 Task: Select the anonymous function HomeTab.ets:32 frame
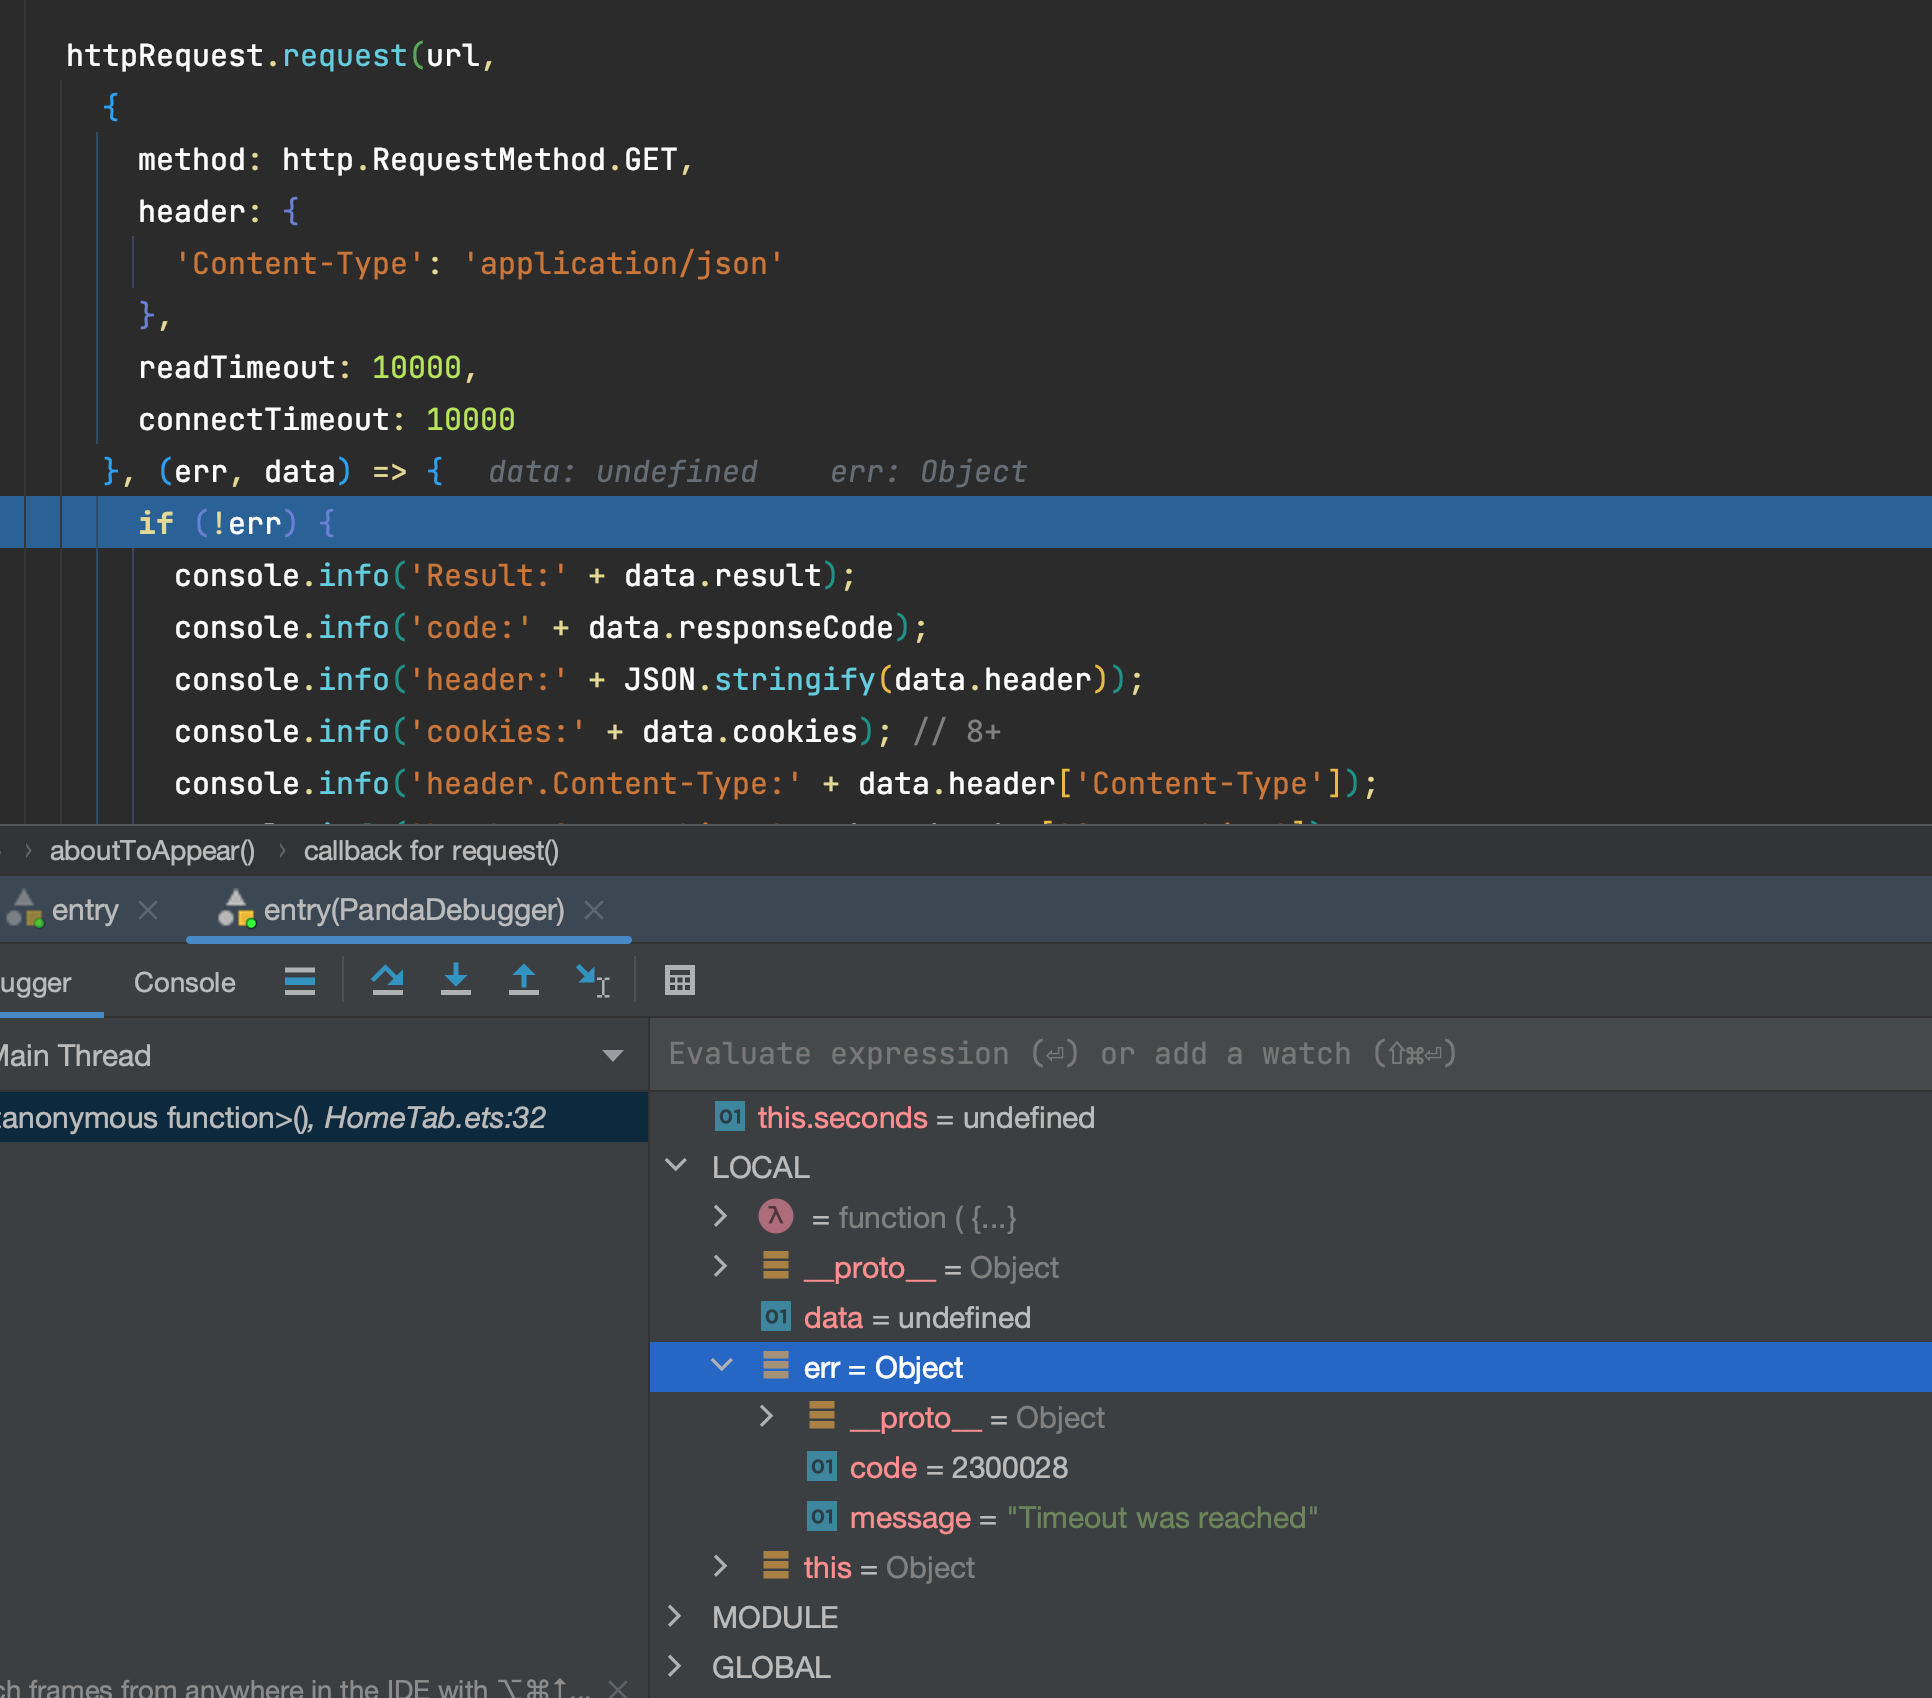(x=324, y=1117)
